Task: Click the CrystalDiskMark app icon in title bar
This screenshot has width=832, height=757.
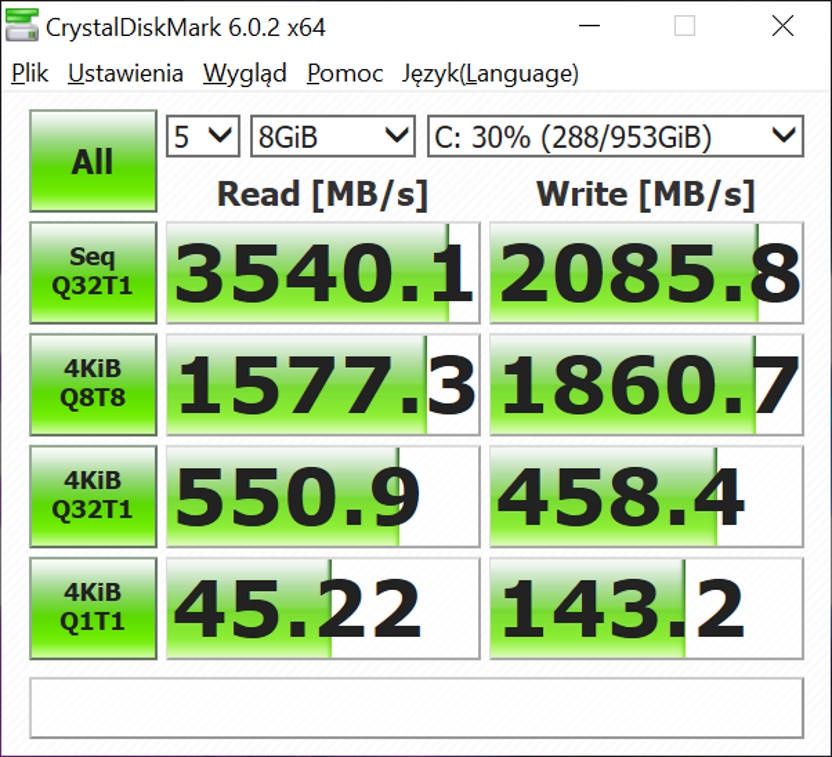Action: tap(22, 25)
